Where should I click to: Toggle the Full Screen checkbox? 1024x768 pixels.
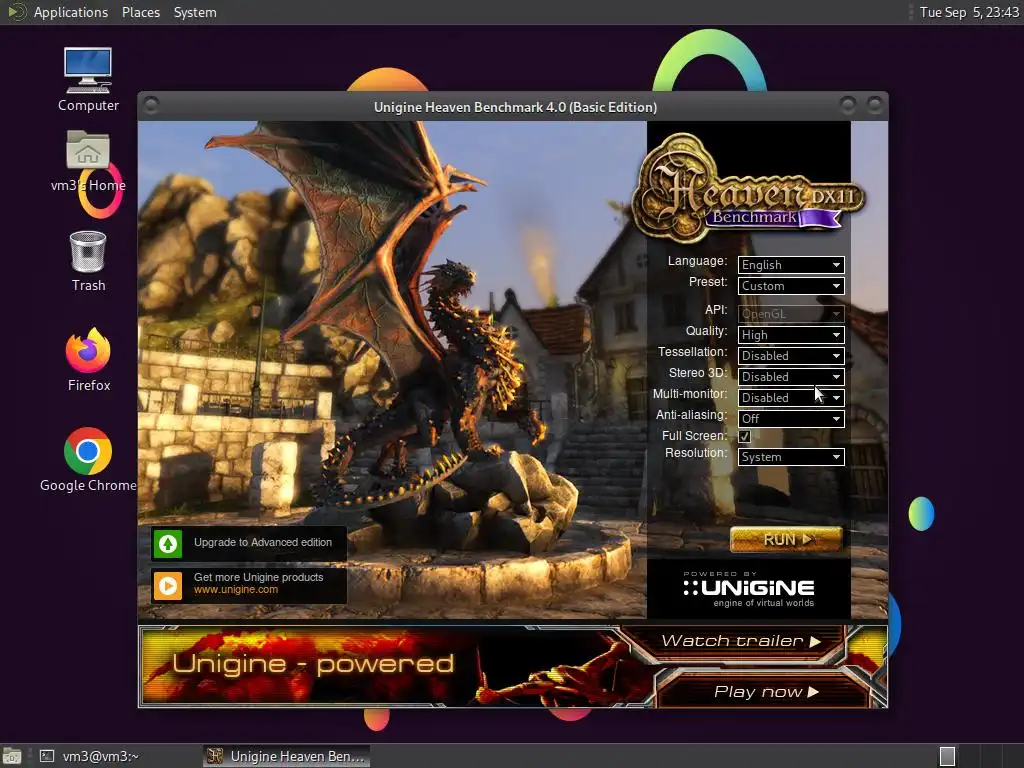click(744, 436)
